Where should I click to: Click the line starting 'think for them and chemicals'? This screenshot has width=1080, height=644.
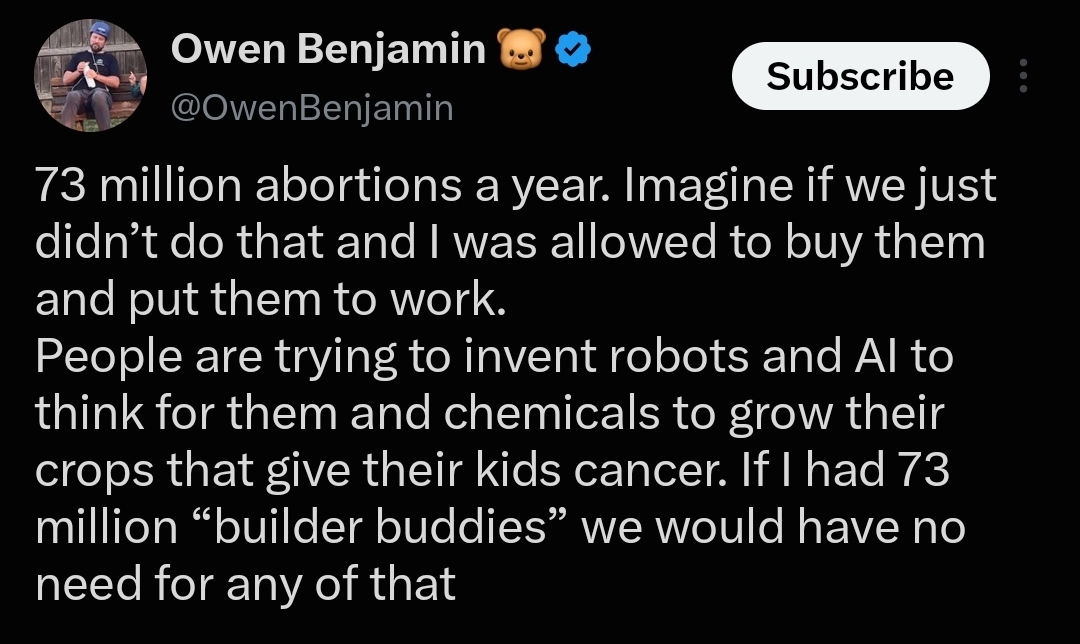coord(490,414)
